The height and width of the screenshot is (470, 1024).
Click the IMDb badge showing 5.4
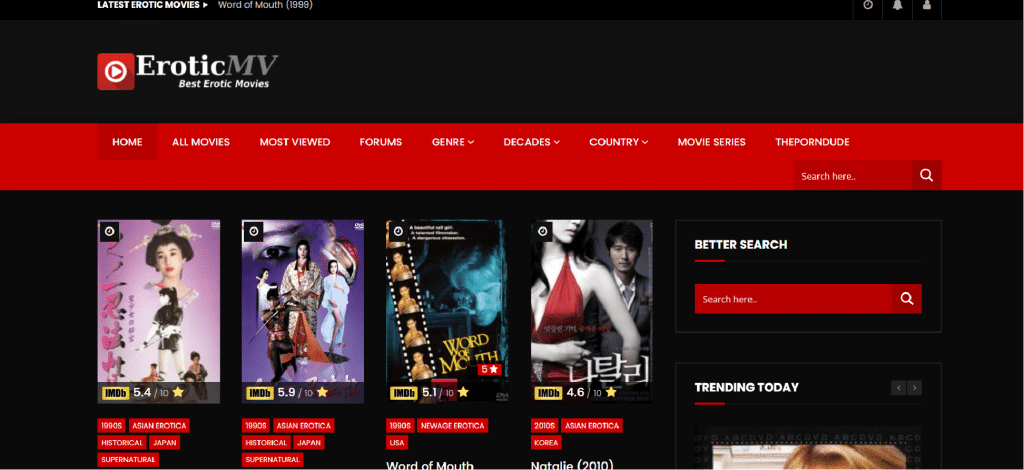(x=116, y=393)
